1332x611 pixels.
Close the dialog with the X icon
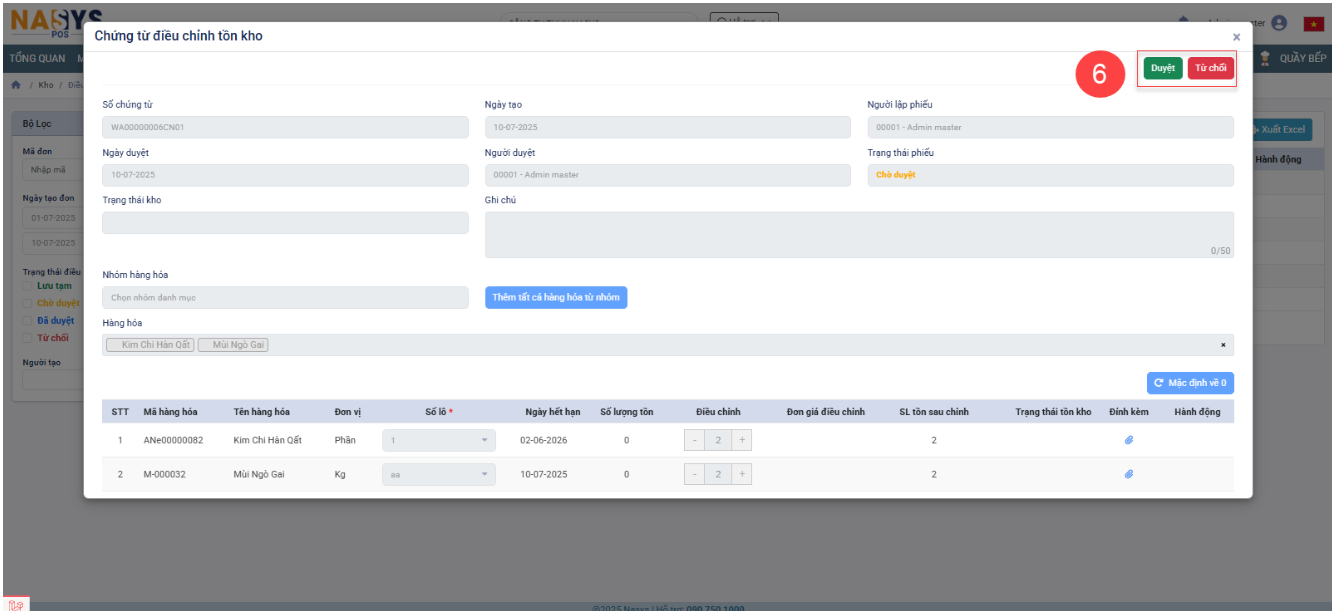[1236, 37]
